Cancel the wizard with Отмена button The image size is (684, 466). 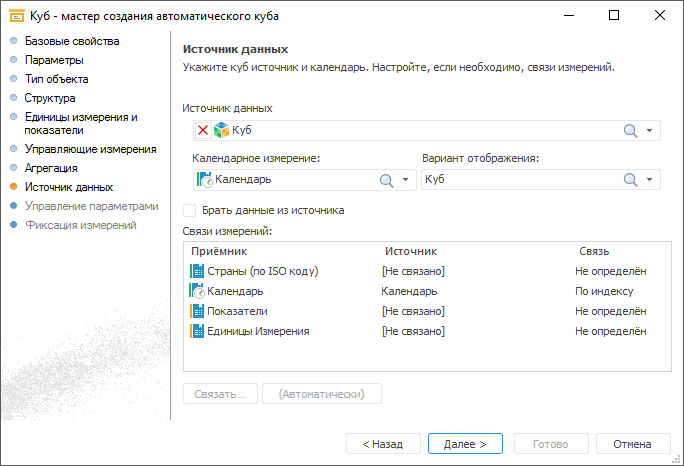click(632, 443)
